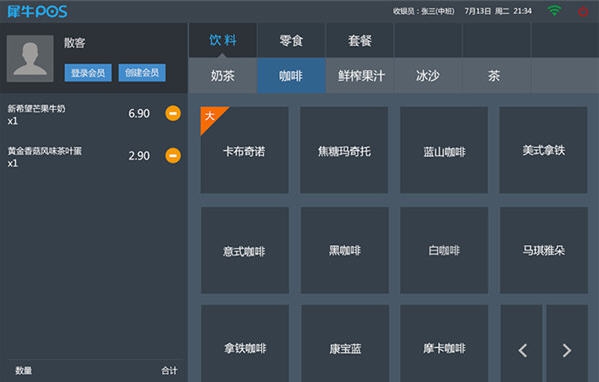Click the 散客 customer name
The width and height of the screenshot is (599, 382).
click(74, 42)
